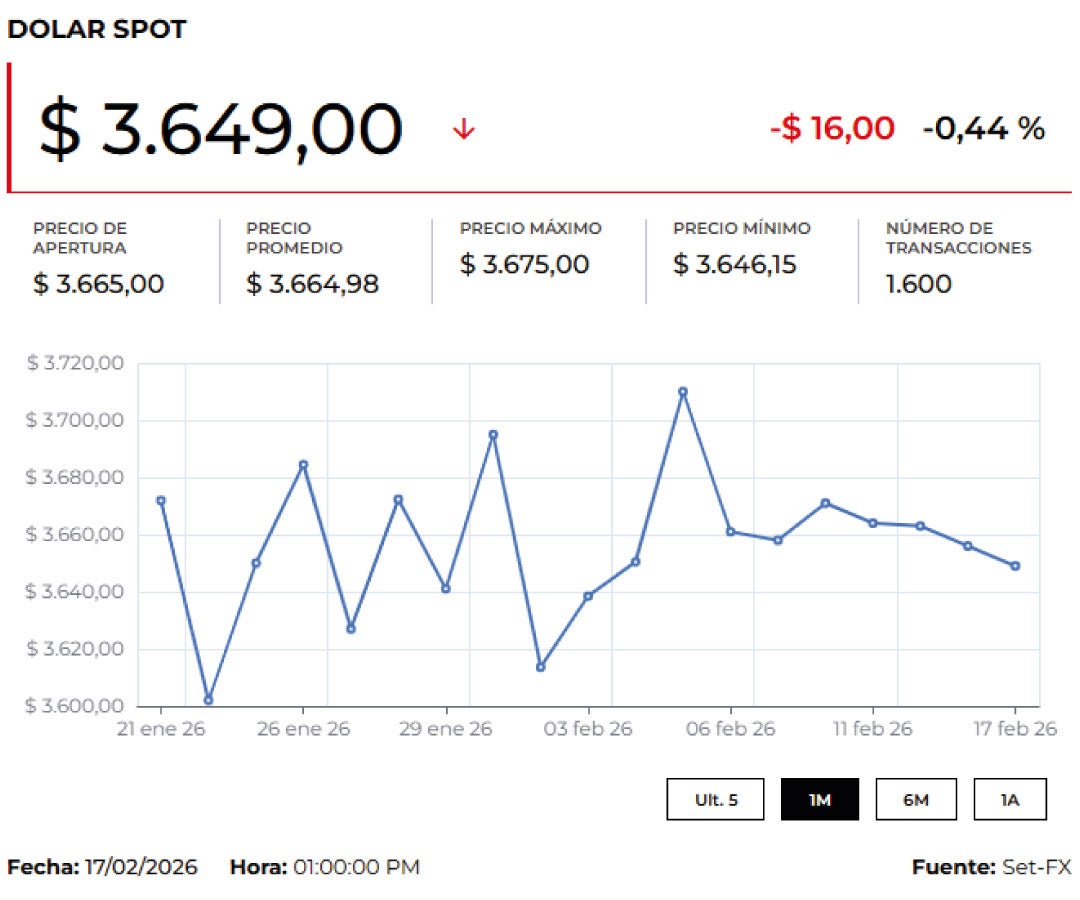Select the opening price $ 3.665,00
The width and height of the screenshot is (1080, 900).
(98, 284)
